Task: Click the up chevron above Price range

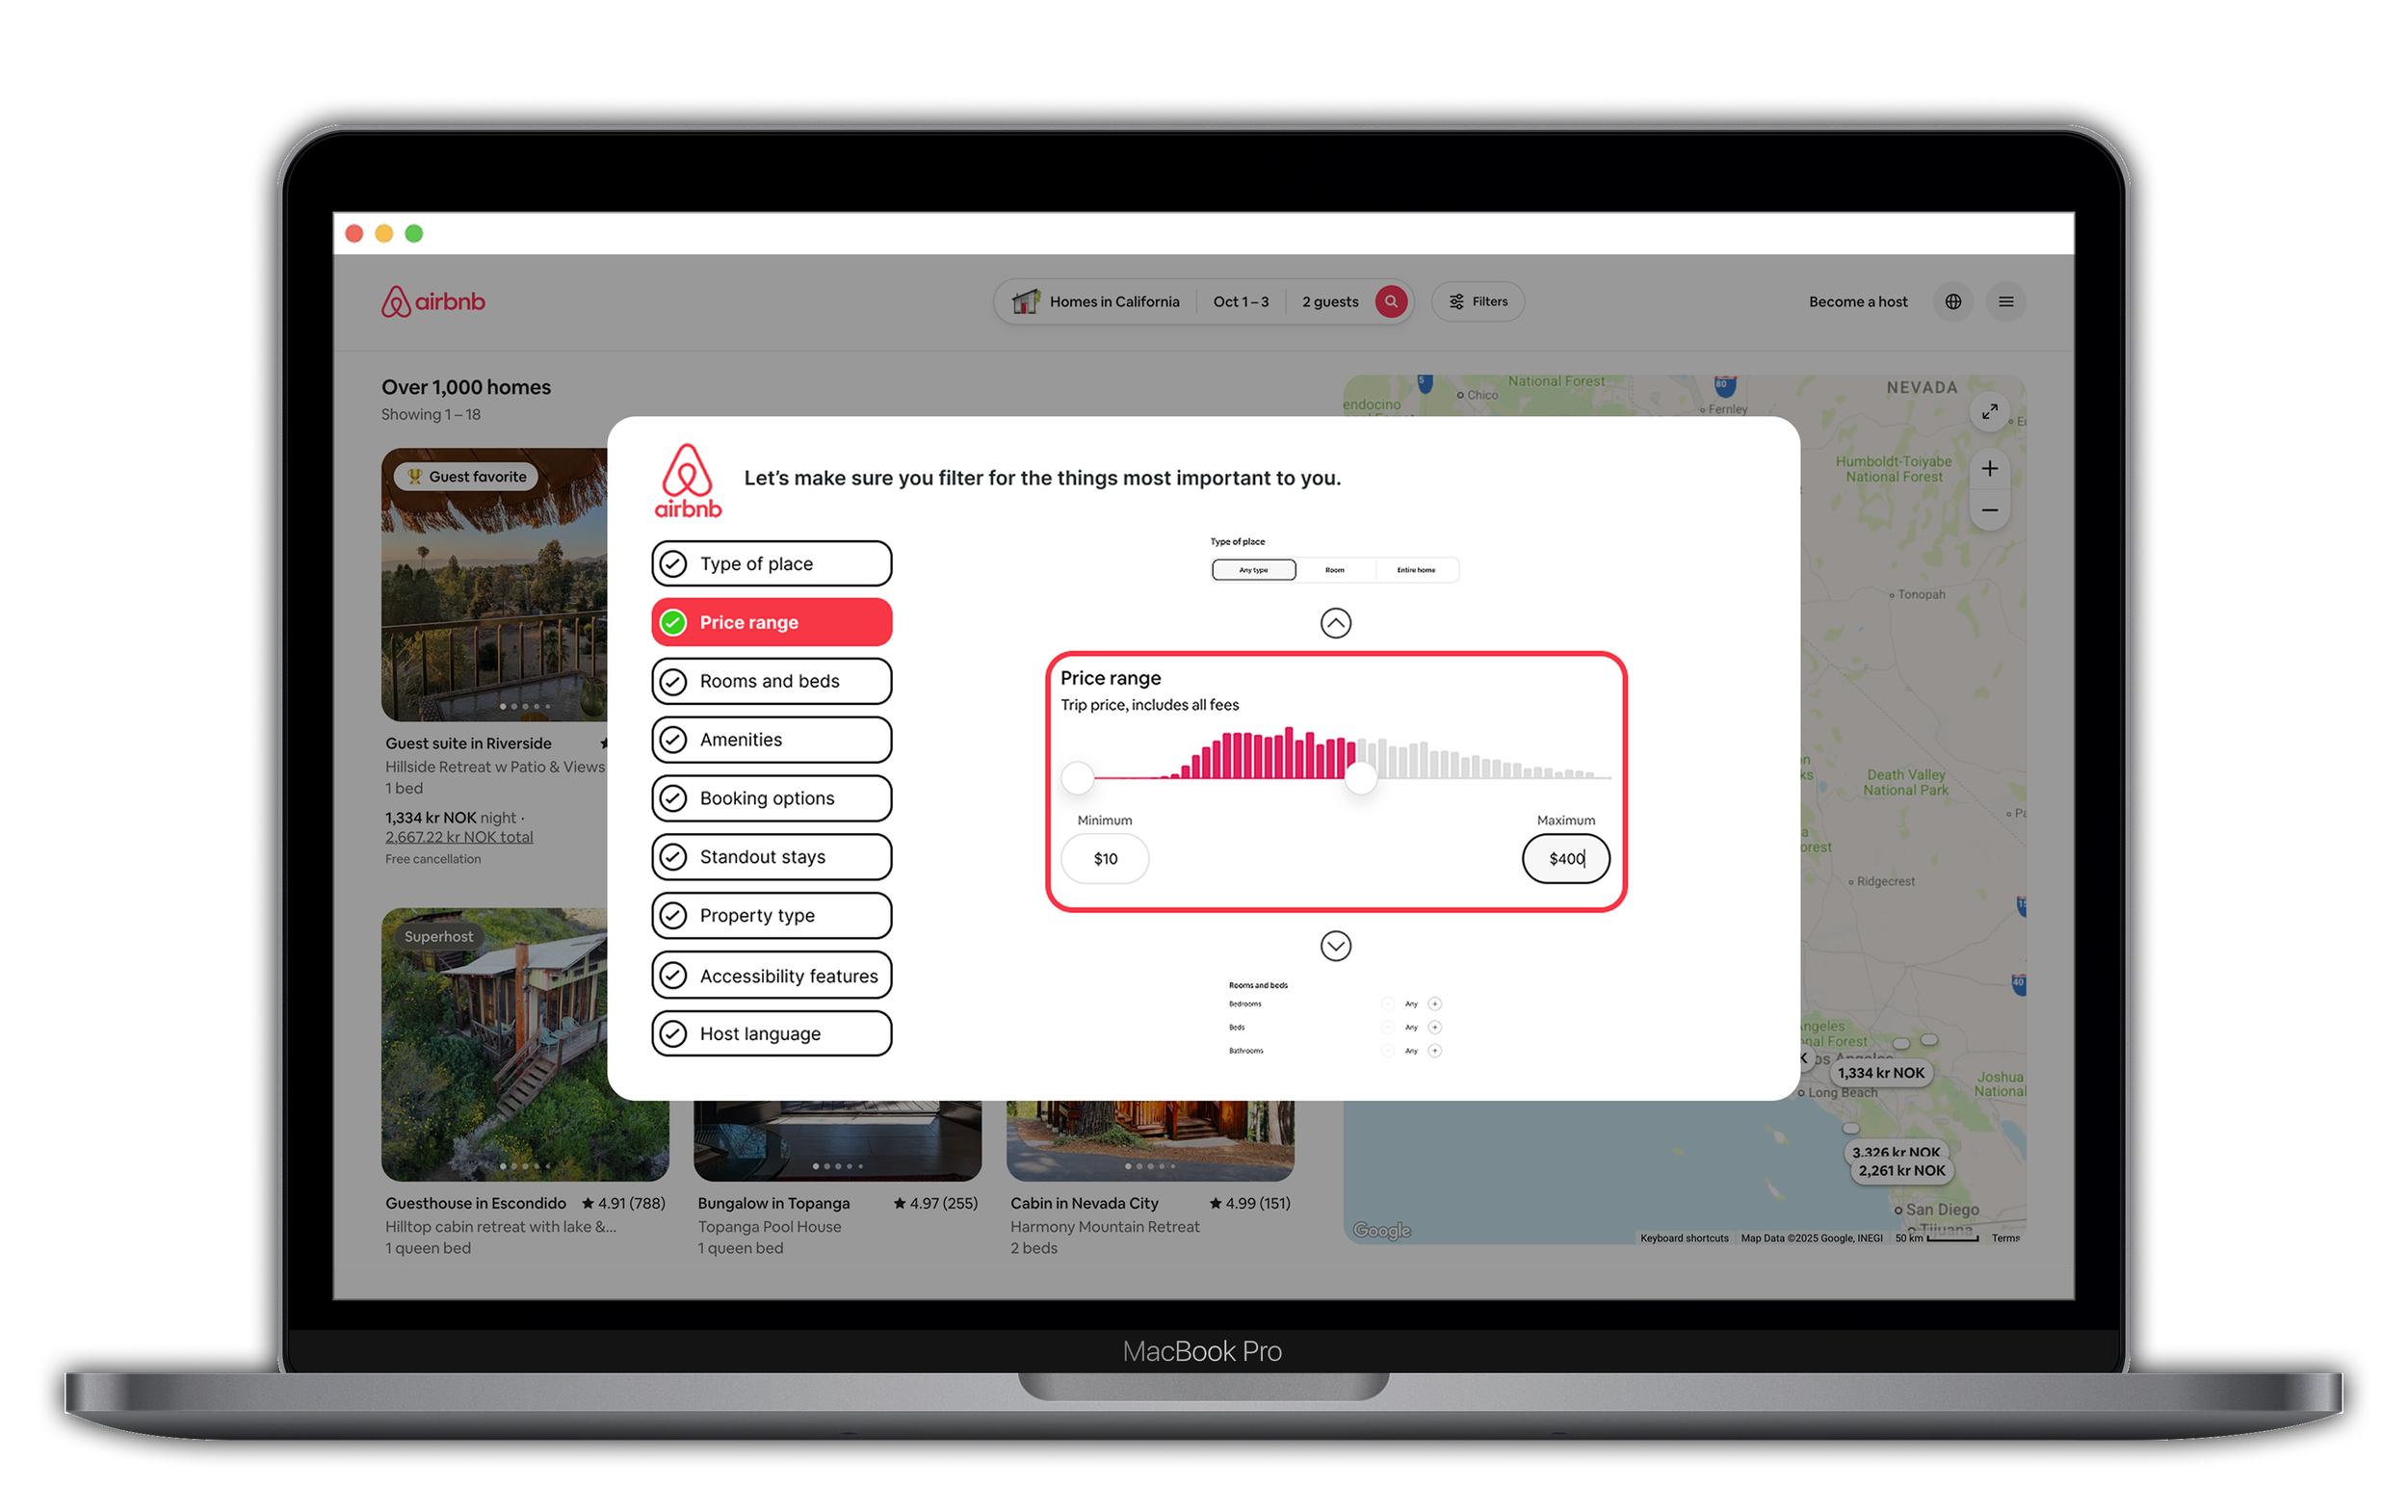Action: (1335, 623)
